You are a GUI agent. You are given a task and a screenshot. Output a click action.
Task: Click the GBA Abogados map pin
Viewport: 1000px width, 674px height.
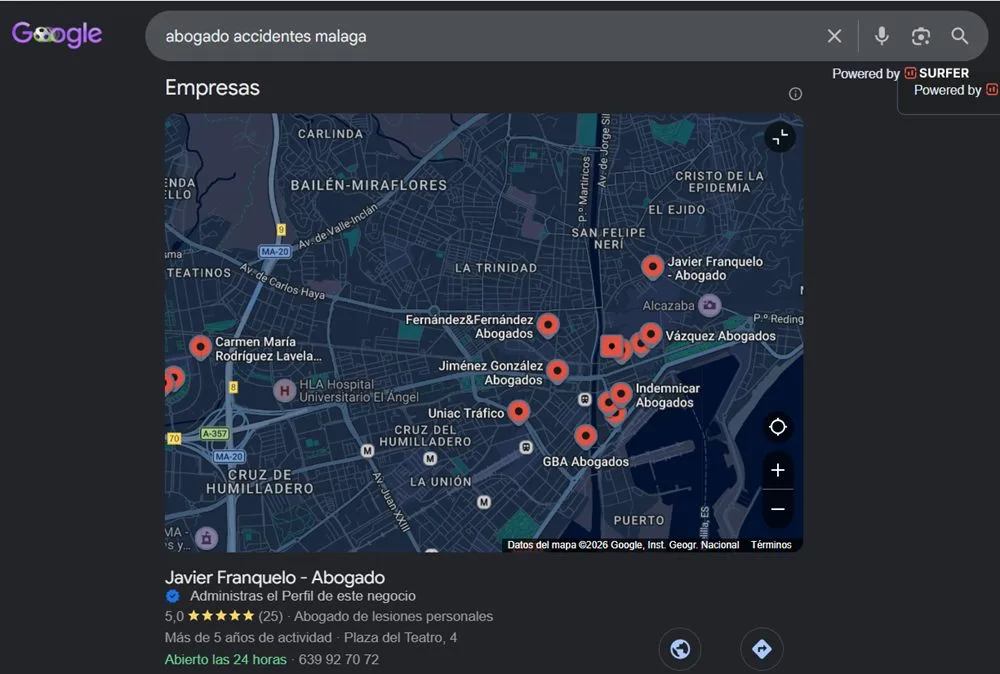(585, 436)
